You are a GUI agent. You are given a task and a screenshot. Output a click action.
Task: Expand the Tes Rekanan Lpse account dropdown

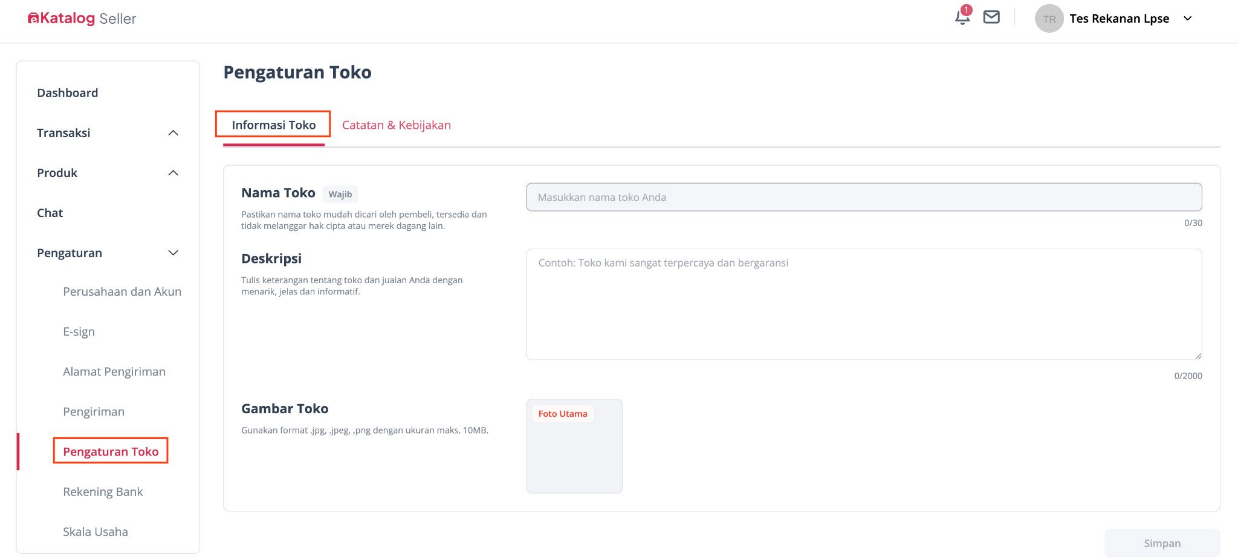pyautogui.click(x=1188, y=18)
